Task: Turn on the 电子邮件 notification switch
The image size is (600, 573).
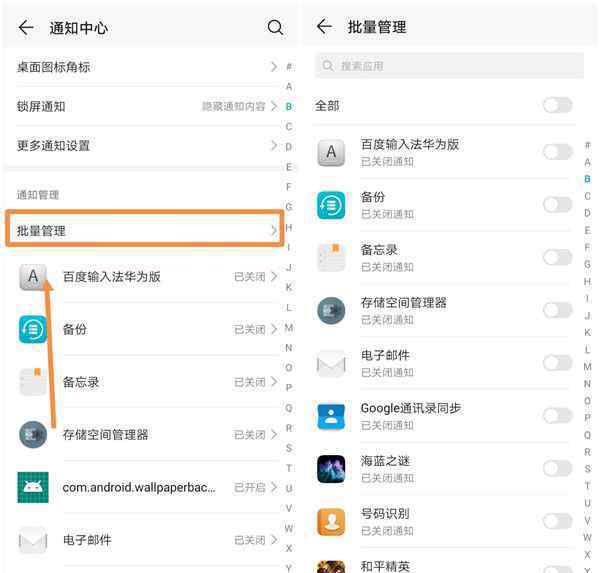Action: pos(558,363)
